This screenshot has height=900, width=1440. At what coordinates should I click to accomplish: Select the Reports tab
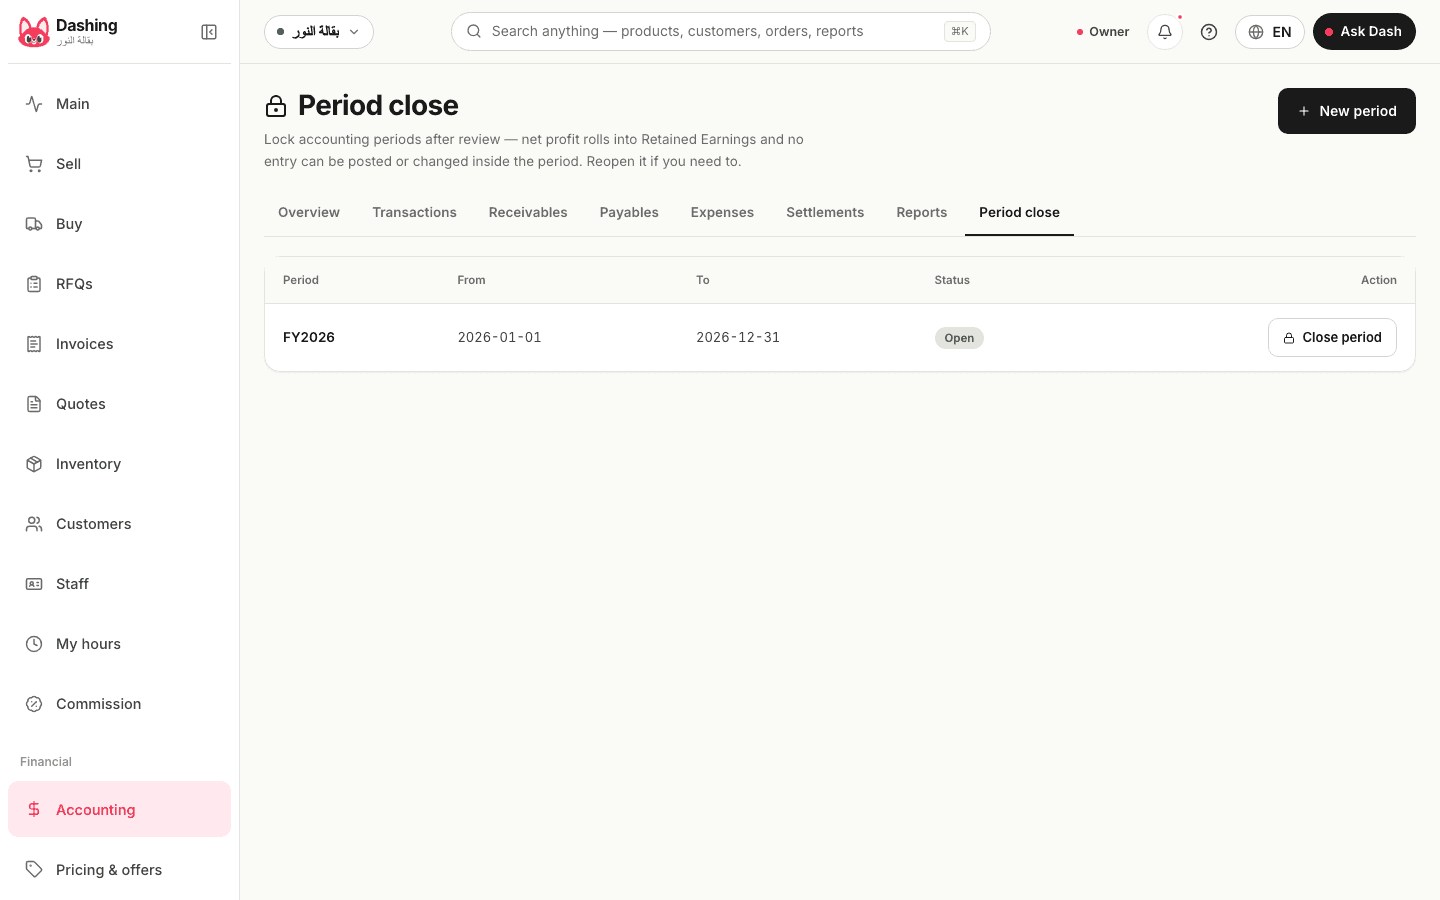922,212
